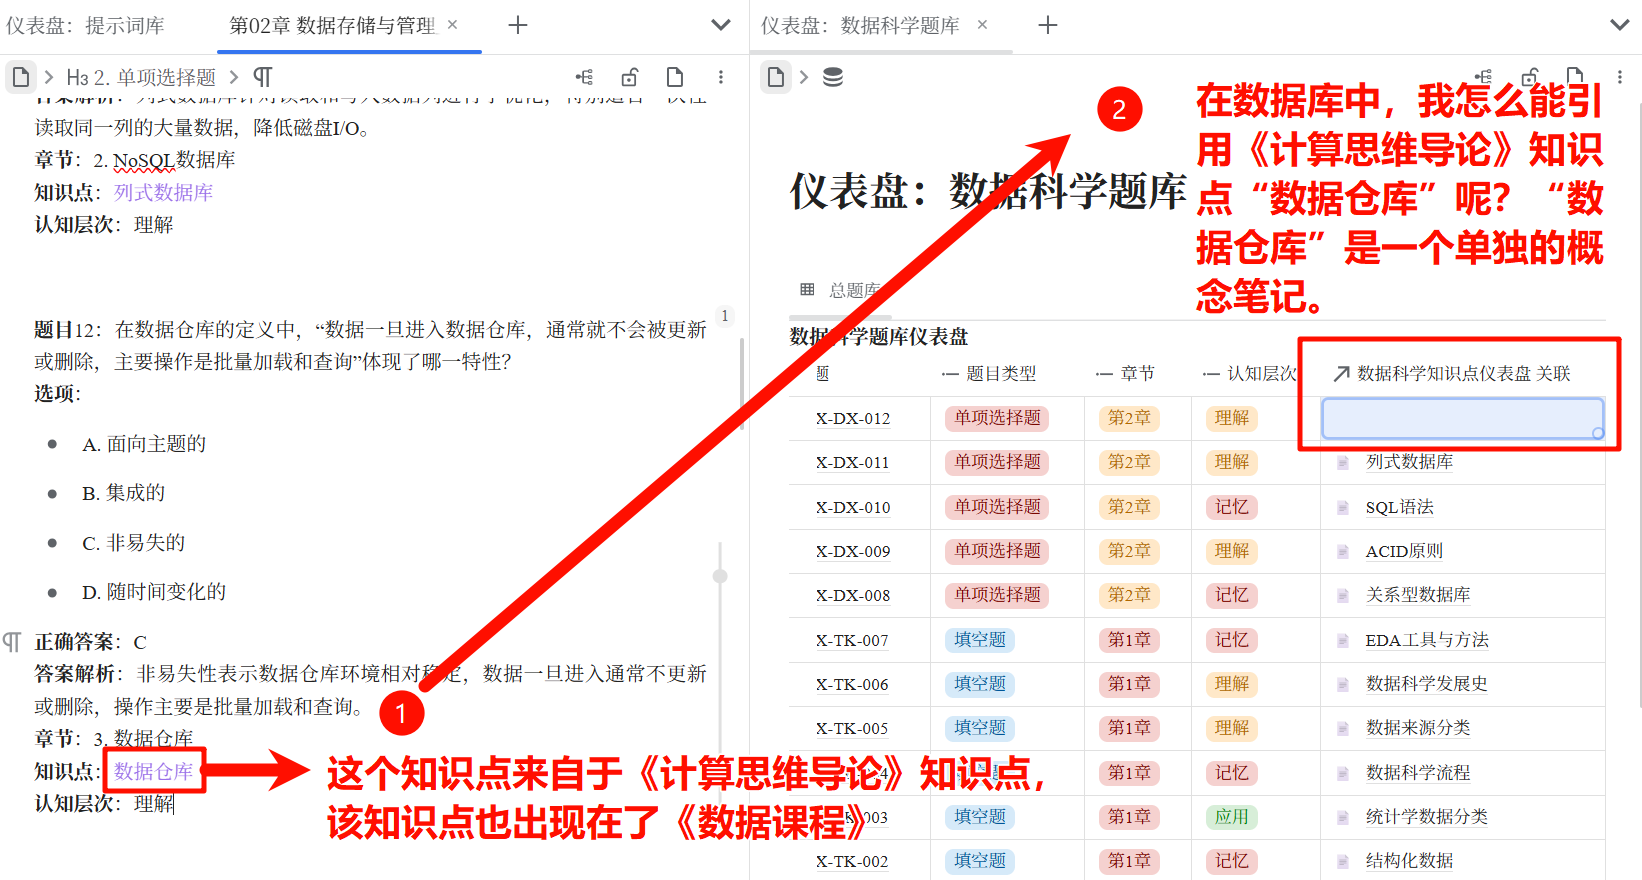Open the 题目类型 column header menu
This screenshot has height=880, width=1642.
pos(999,373)
